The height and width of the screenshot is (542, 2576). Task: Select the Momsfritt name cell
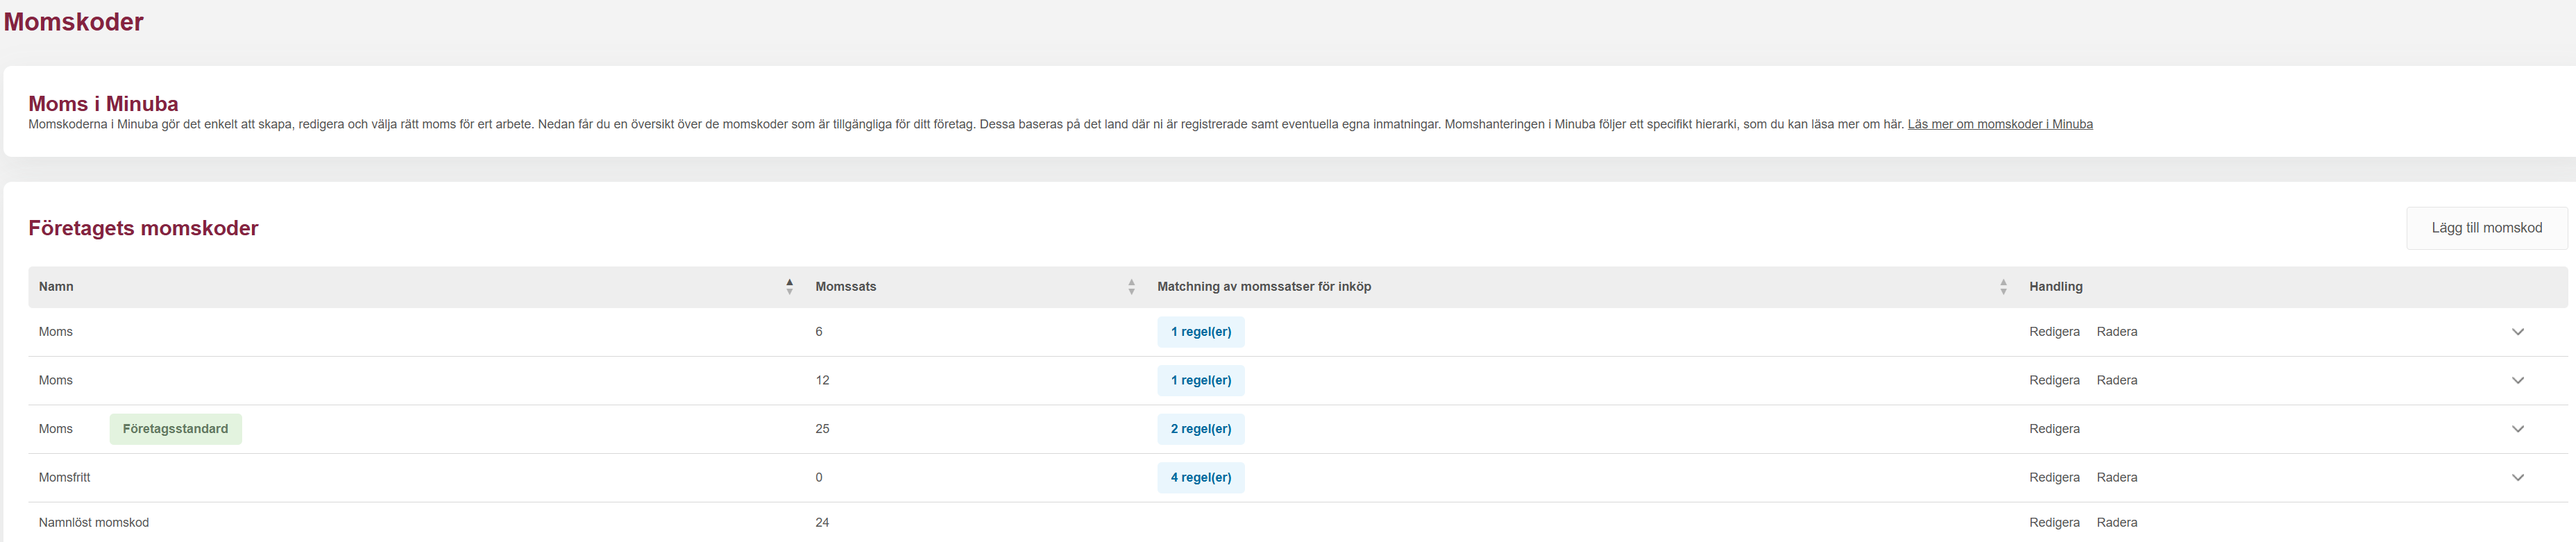(64, 477)
